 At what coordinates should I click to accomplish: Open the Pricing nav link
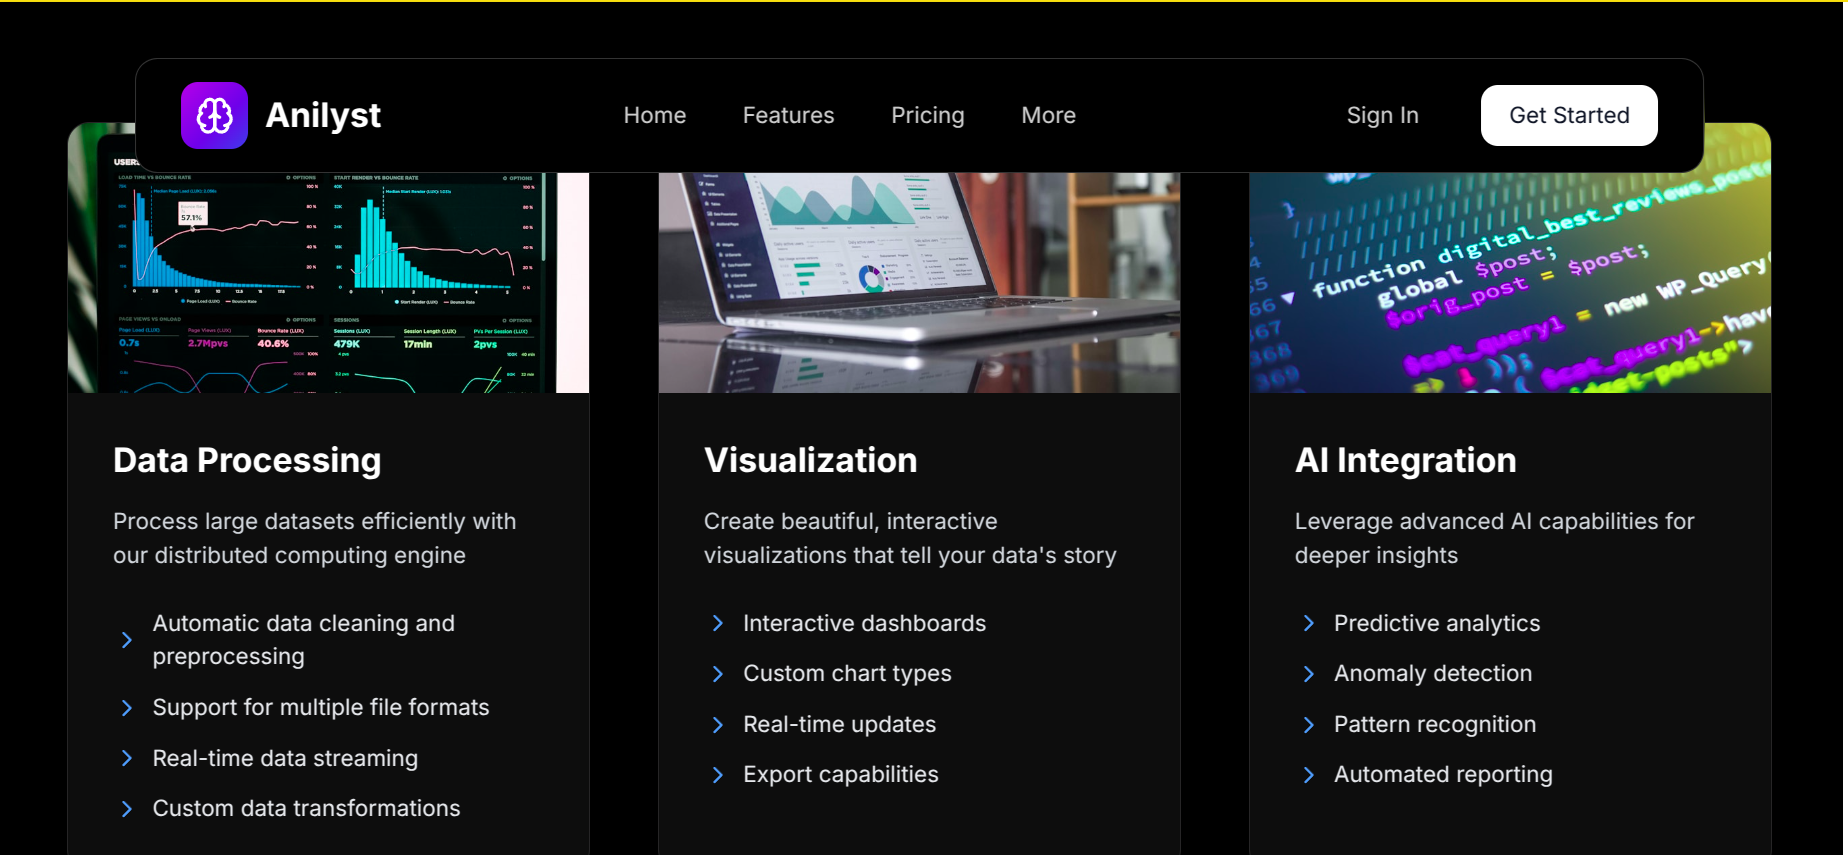(928, 115)
